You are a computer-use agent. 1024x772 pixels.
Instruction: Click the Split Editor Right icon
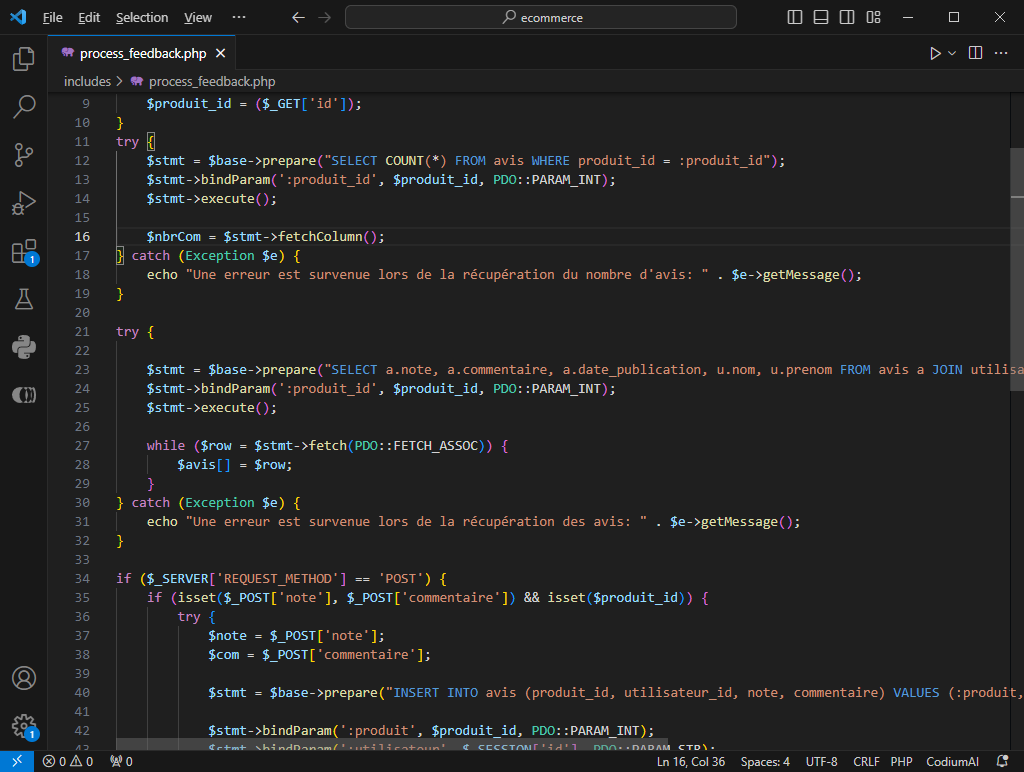(975, 53)
